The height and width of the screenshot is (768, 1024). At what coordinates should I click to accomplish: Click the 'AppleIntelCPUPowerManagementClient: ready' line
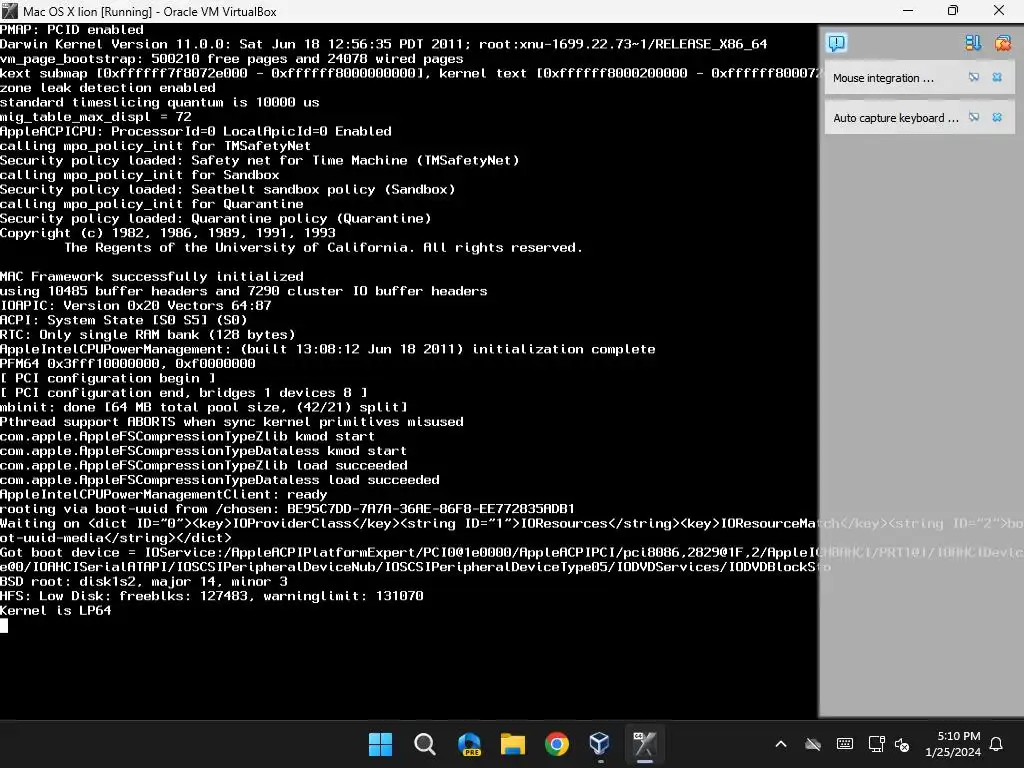(163, 494)
